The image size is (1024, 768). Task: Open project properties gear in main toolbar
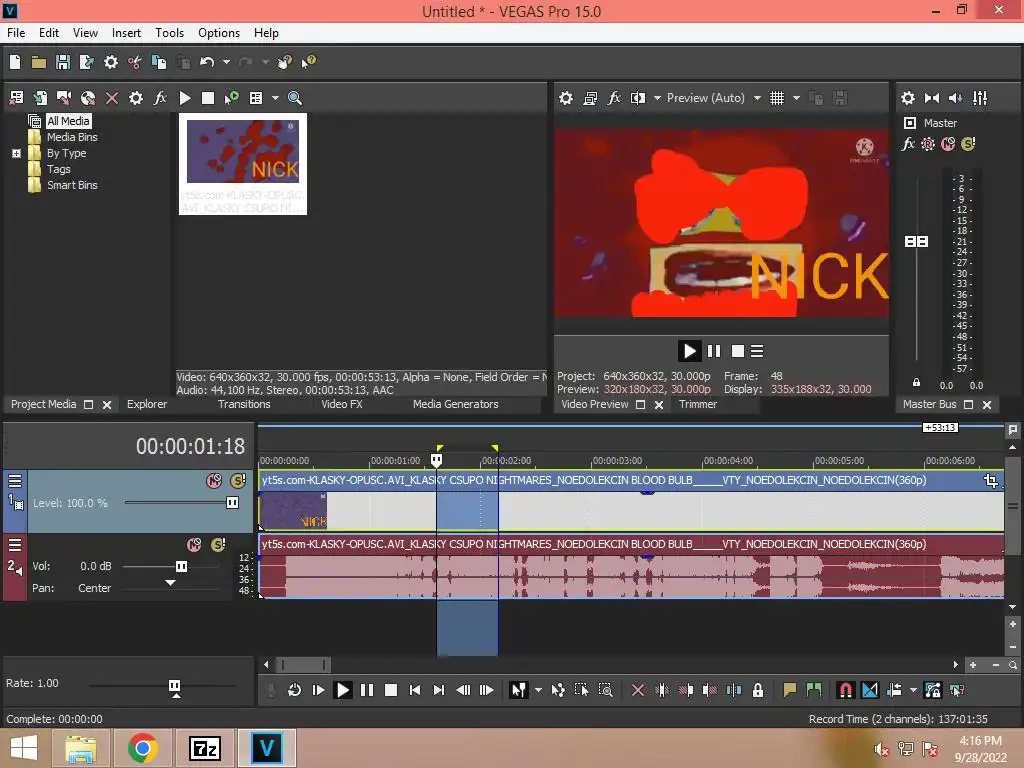coord(111,62)
